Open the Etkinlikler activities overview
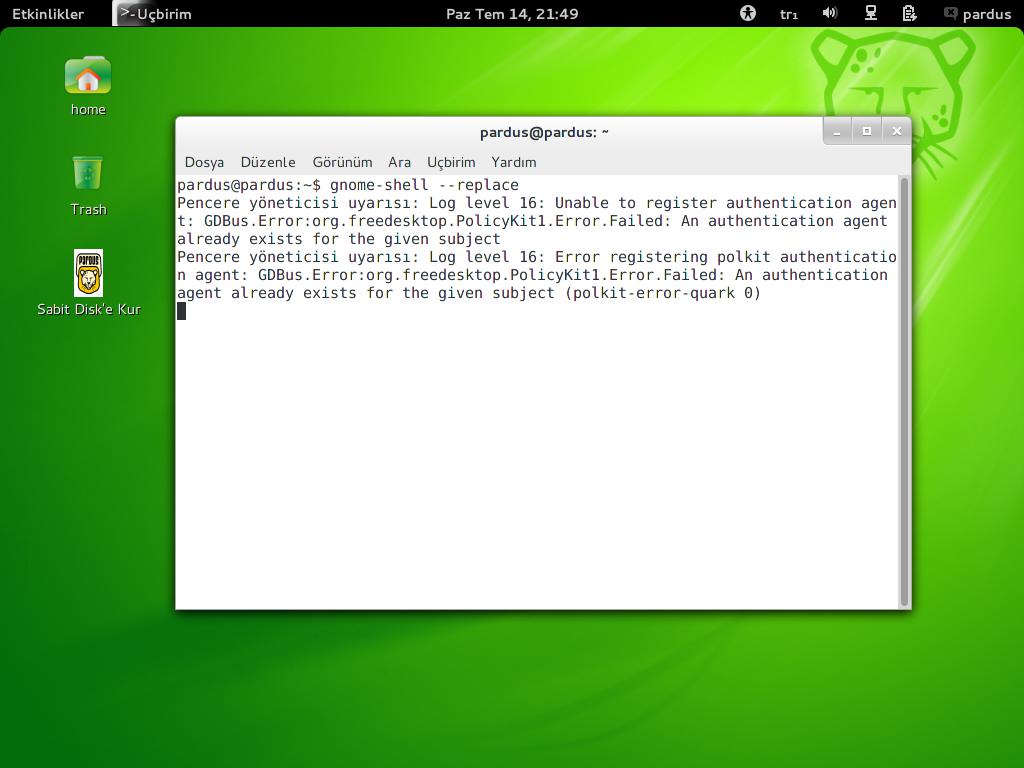1024x768 pixels. tap(48, 14)
